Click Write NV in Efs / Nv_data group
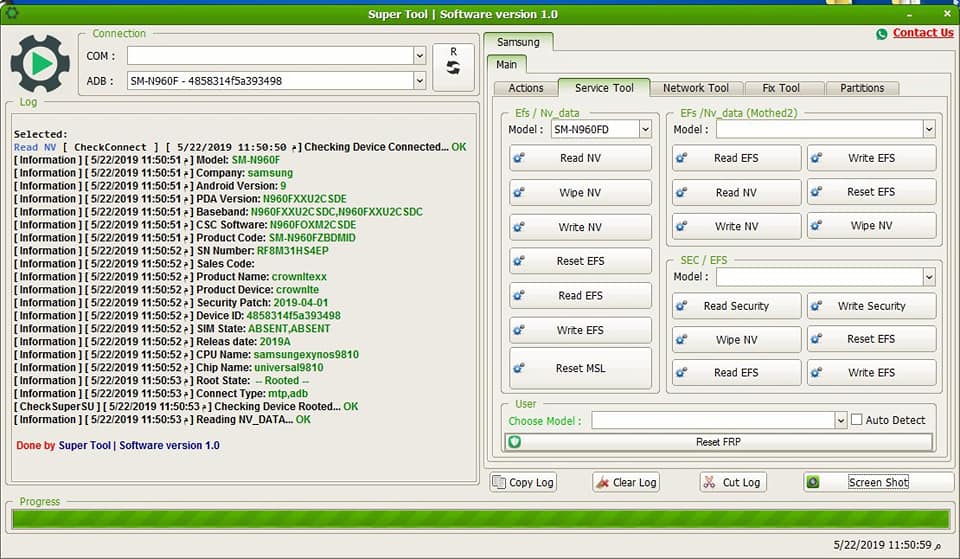This screenshot has width=960, height=559. pos(580,227)
